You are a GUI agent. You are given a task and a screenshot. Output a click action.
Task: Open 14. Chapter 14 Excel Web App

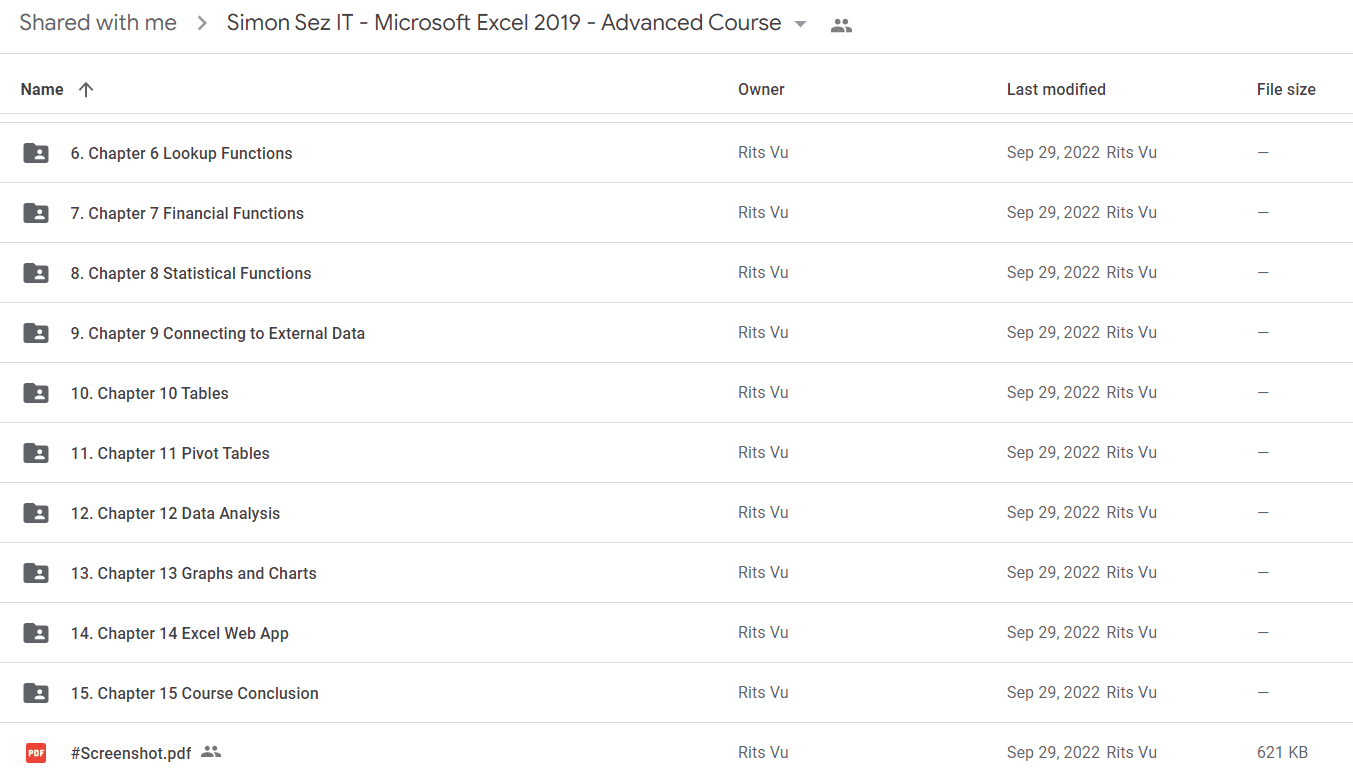coord(179,634)
